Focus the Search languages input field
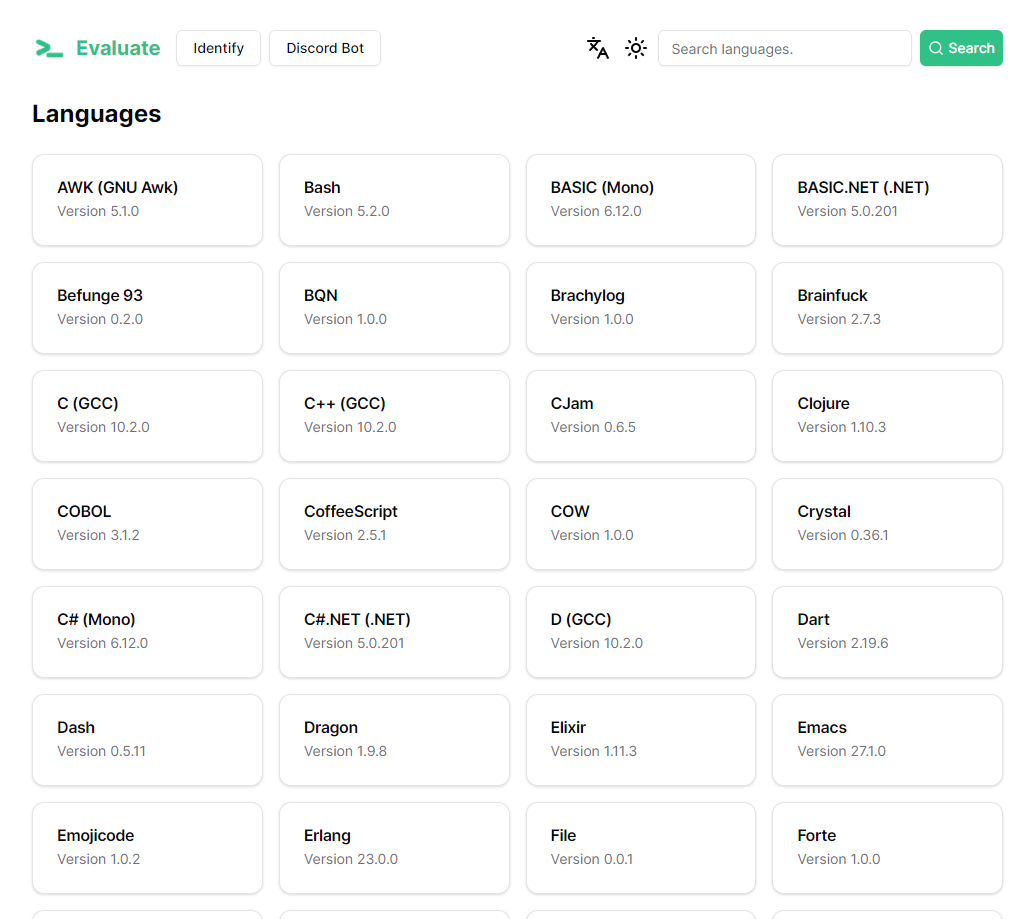The height and width of the screenshot is (919, 1034). tap(785, 48)
